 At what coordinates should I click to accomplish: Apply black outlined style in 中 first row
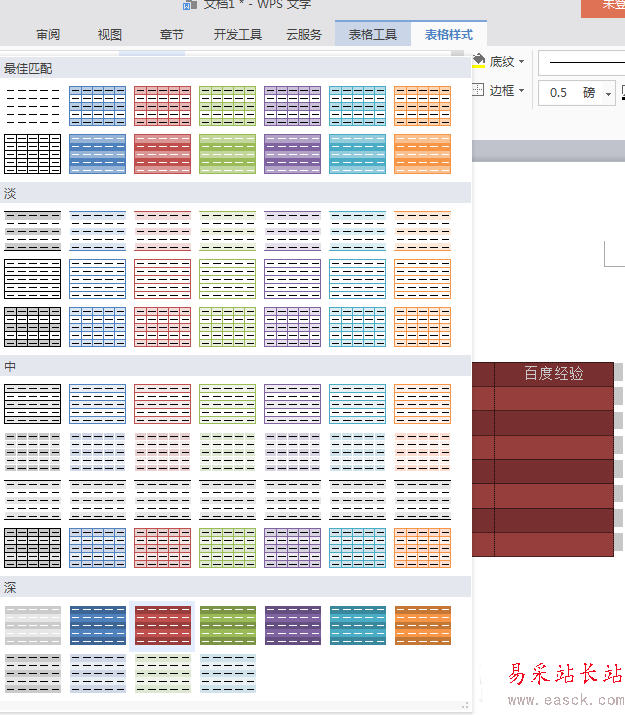point(32,404)
